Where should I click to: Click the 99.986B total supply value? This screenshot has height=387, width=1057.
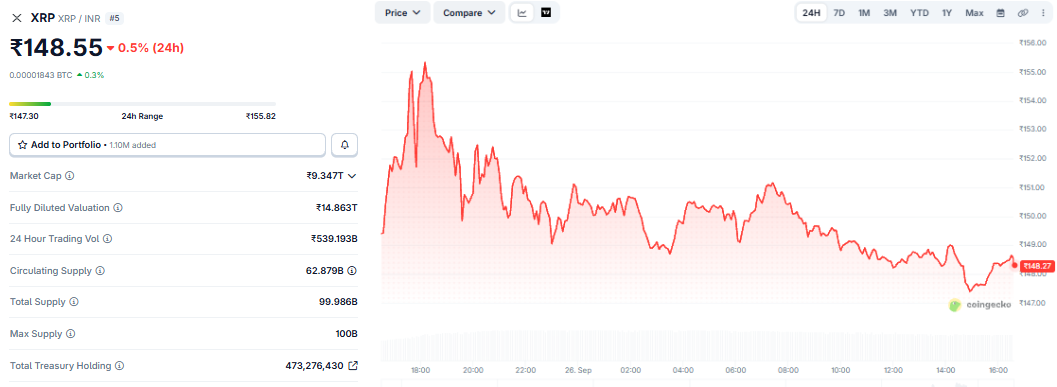(x=338, y=302)
